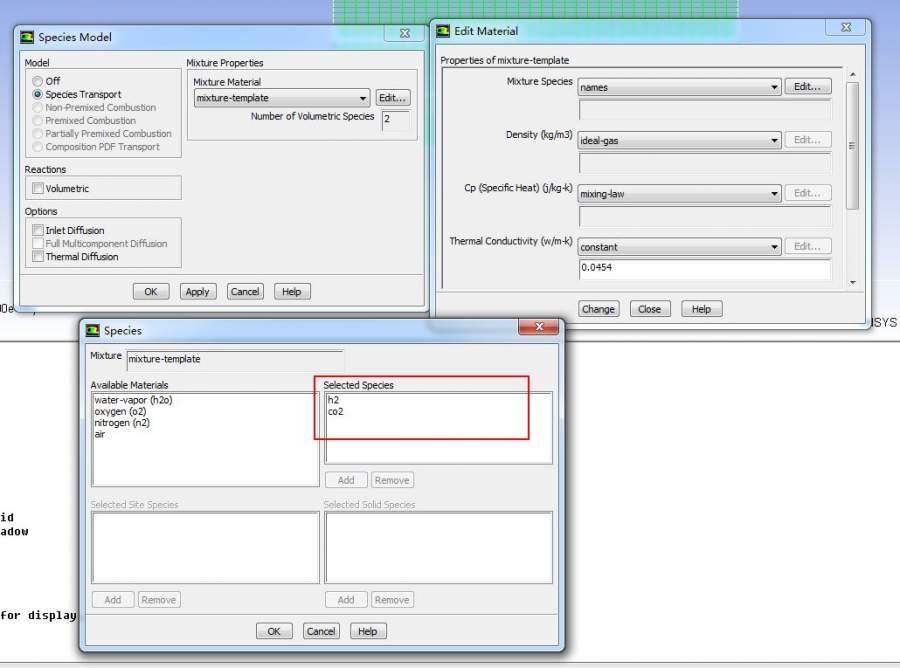Image resolution: width=900 pixels, height=668 pixels.
Task: Select the Species Transport radio button
Action: tap(38, 94)
